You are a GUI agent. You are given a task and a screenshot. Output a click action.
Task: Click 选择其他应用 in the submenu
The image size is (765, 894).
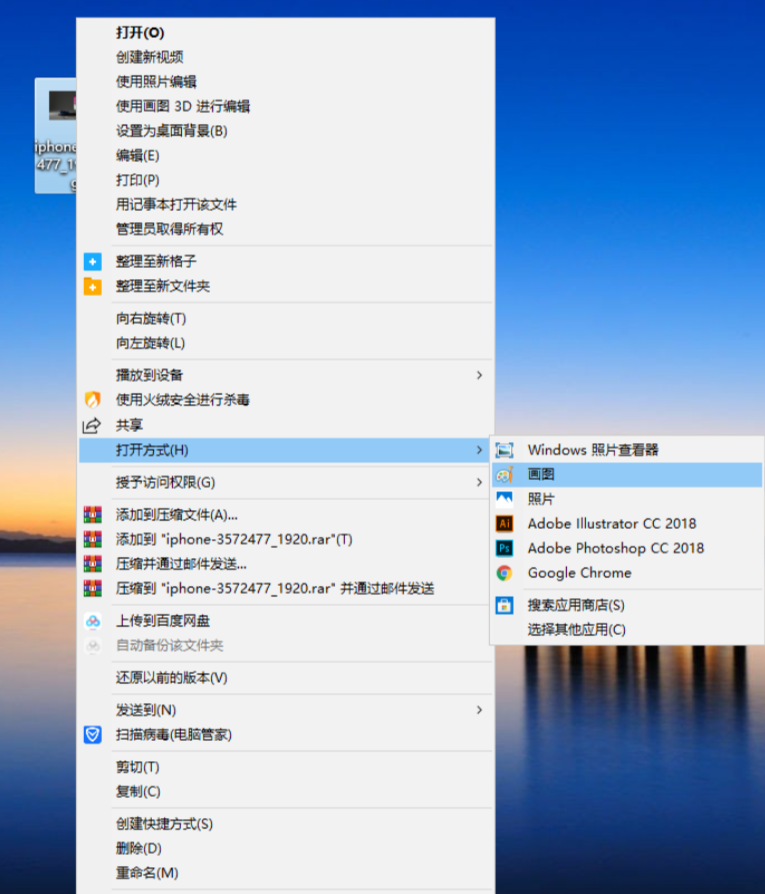(576, 630)
